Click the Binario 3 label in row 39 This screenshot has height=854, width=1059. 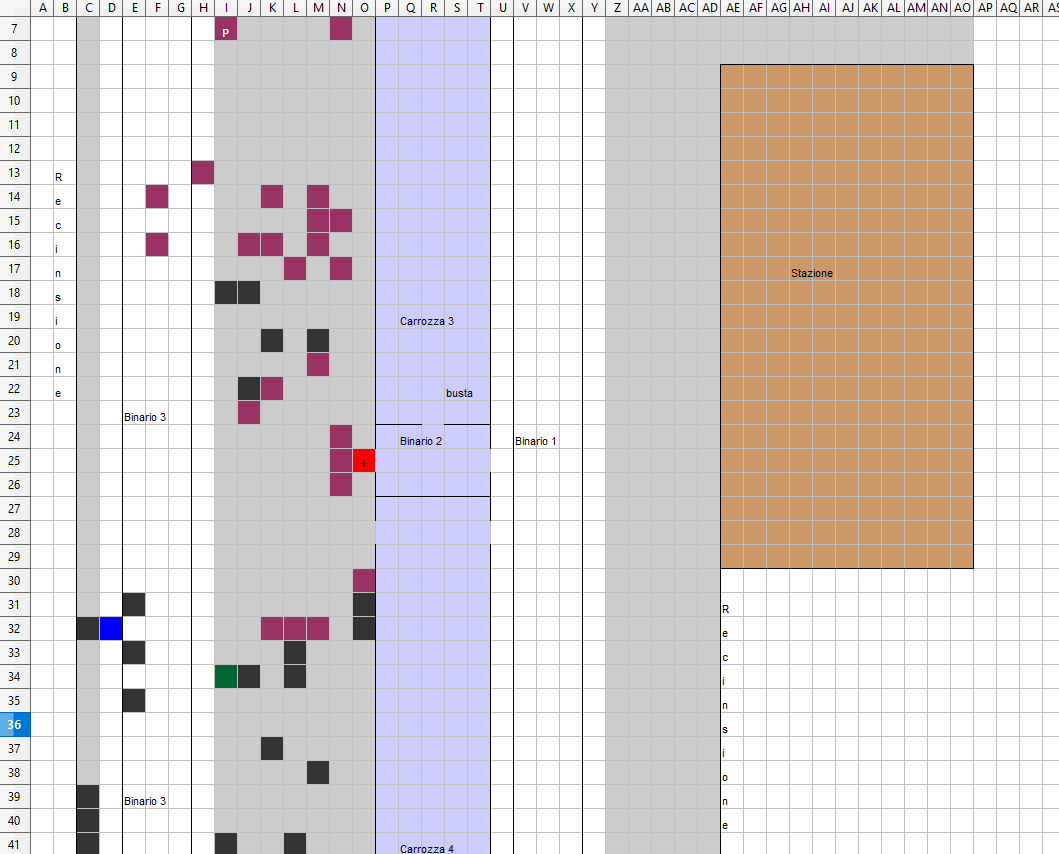145,801
